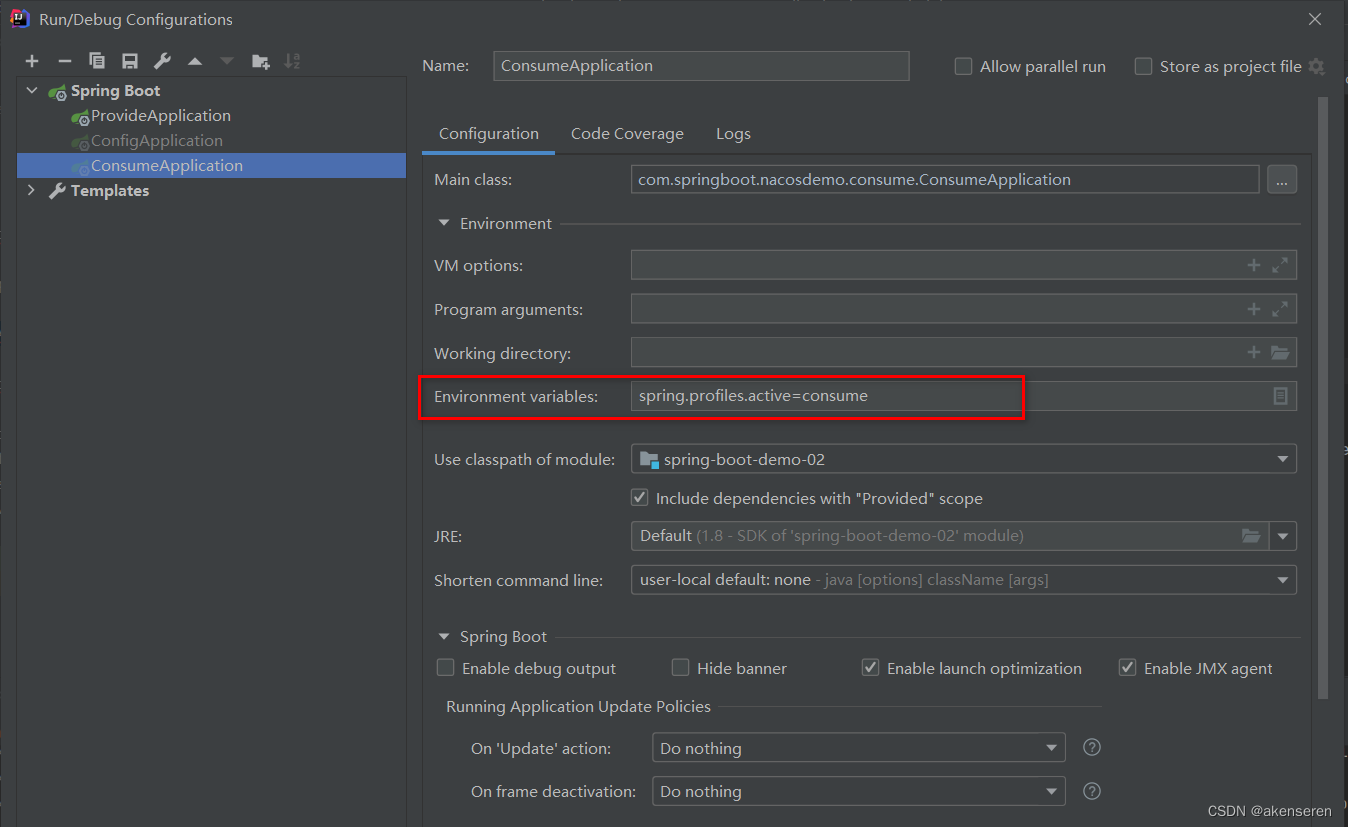
Task: Click the Environment variables field
Action: (964, 396)
